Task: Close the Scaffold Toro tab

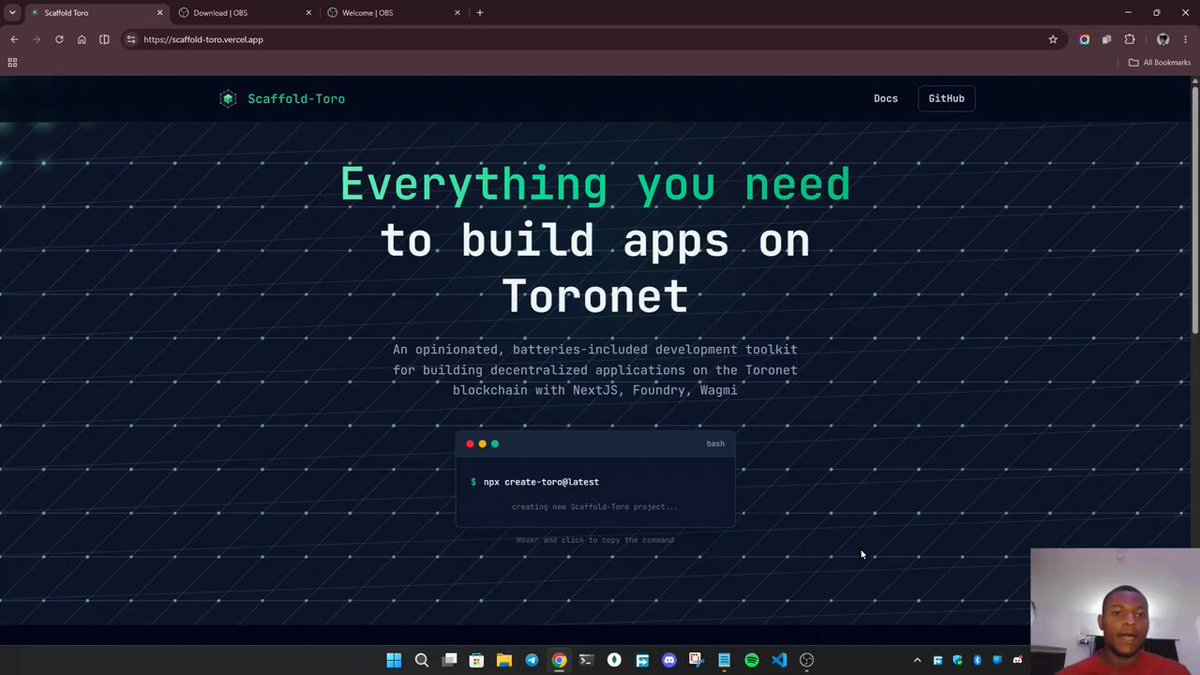Action: coord(159,13)
